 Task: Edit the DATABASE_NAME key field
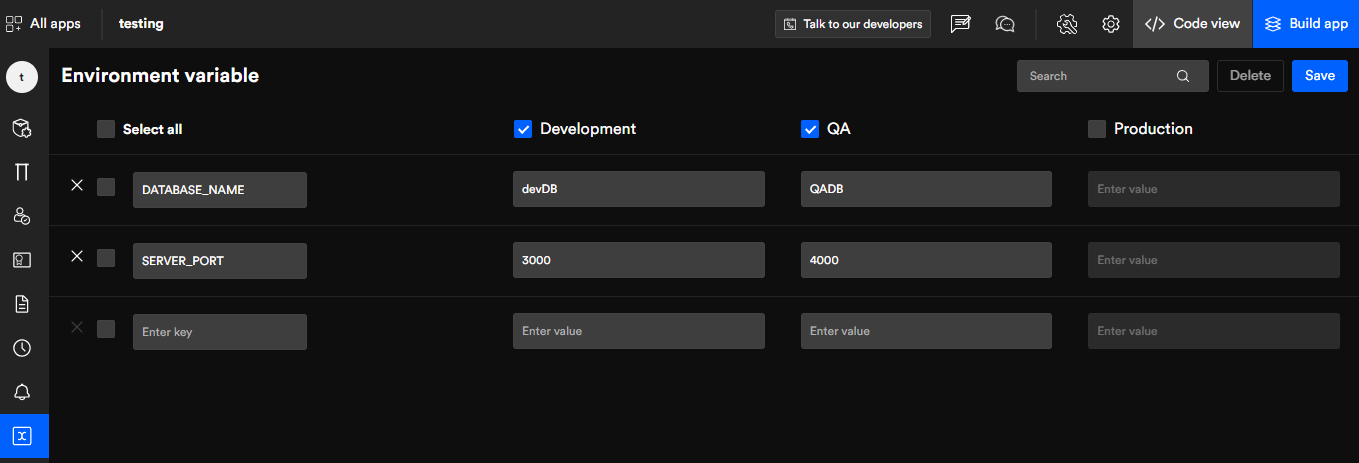[x=220, y=189]
